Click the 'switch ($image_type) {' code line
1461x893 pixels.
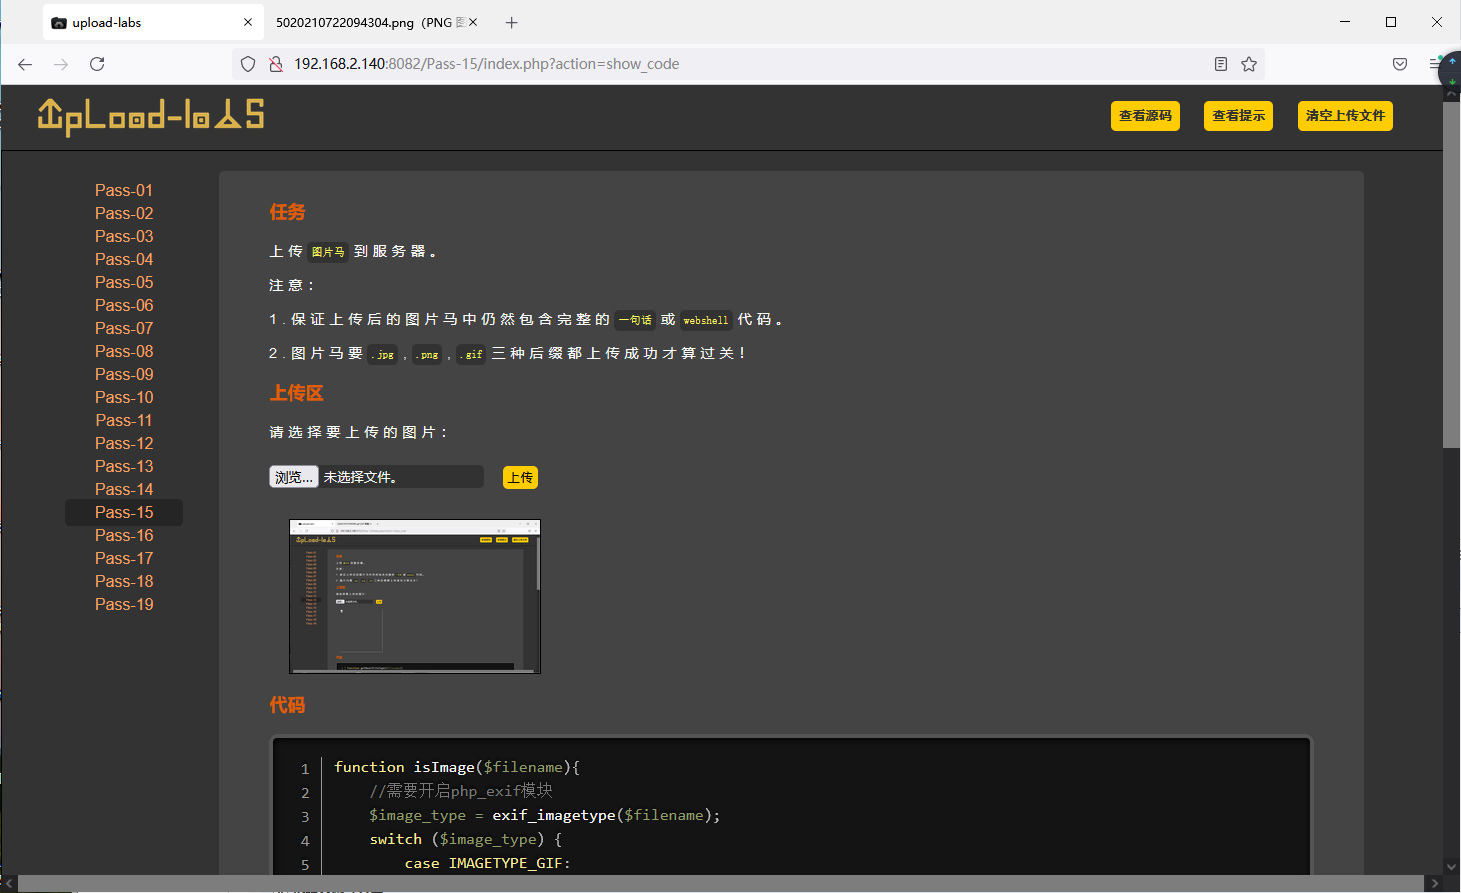click(x=466, y=839)
